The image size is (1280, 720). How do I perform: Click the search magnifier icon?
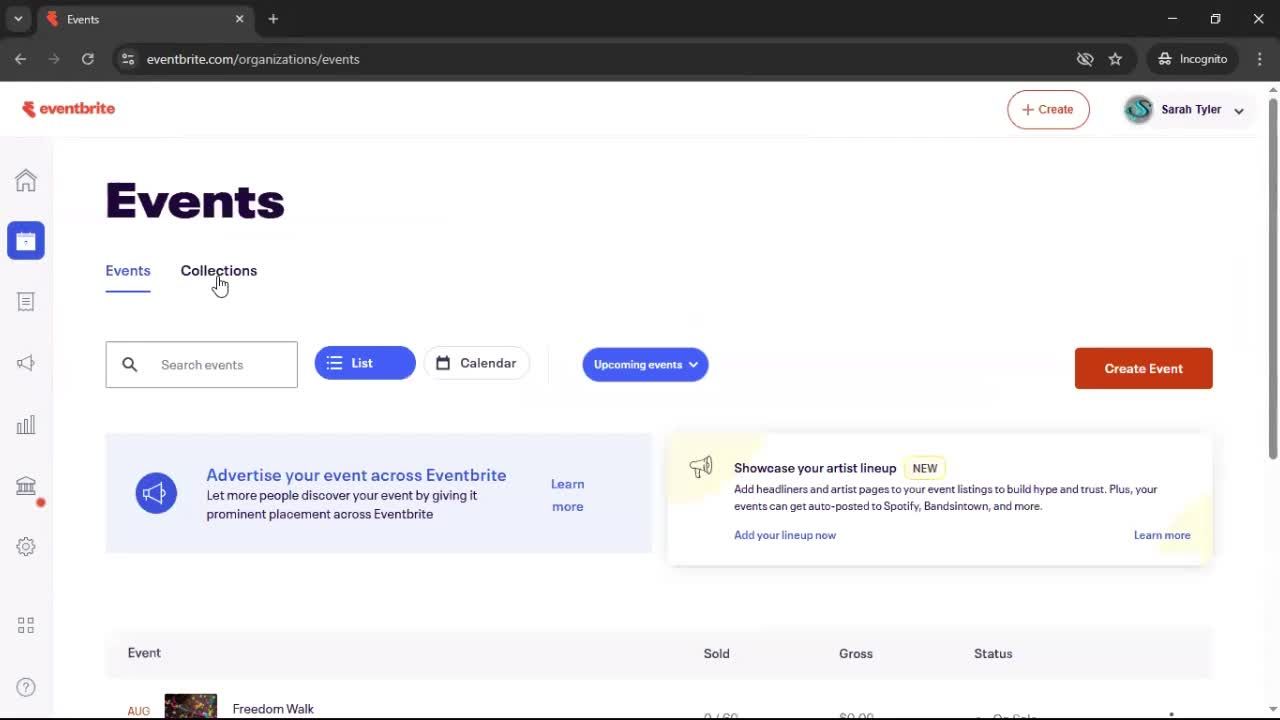[130, 365]
